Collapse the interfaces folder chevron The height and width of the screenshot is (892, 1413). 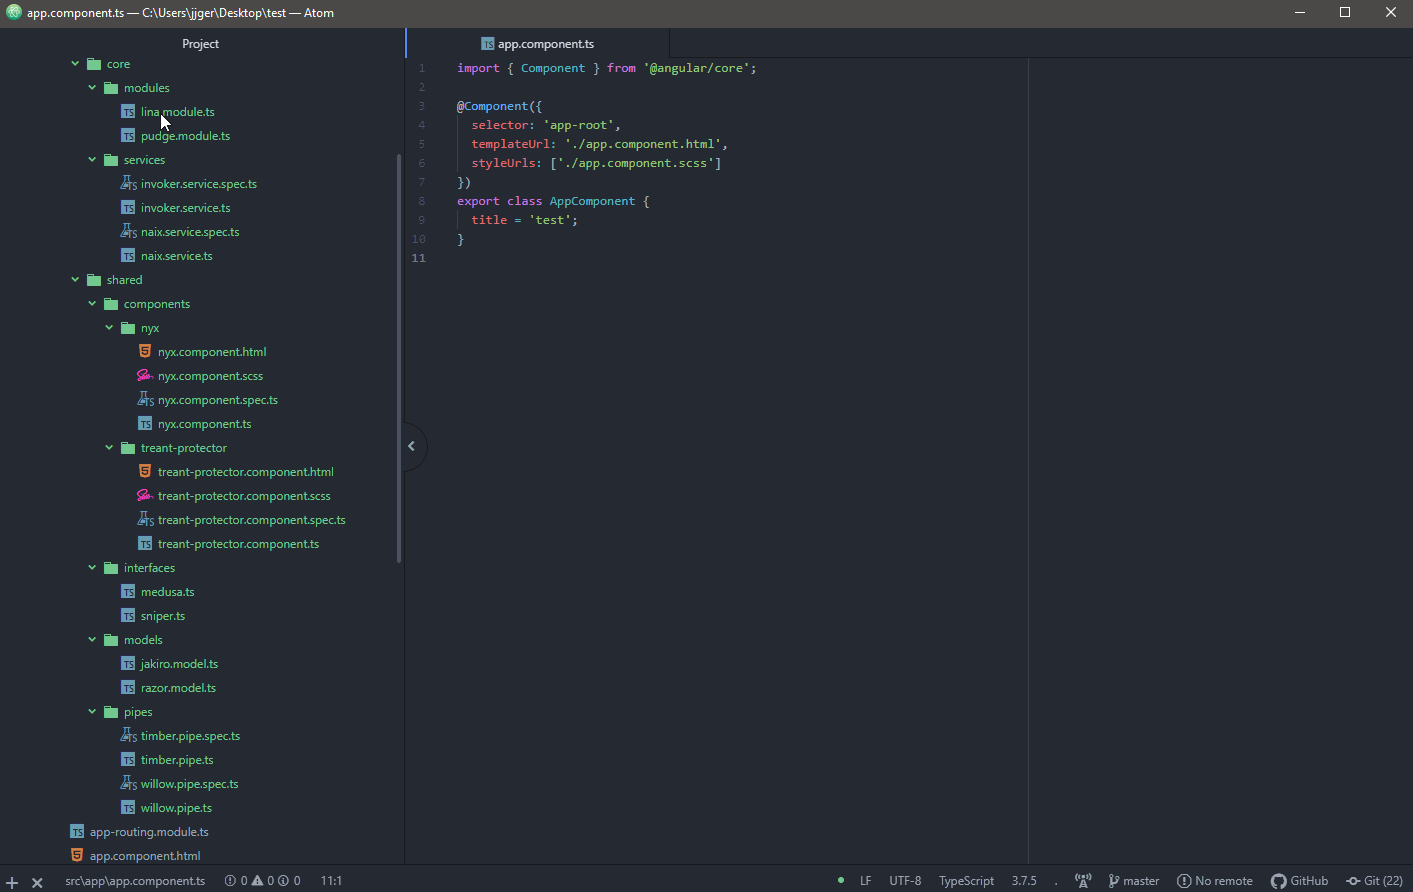point(92,568)
